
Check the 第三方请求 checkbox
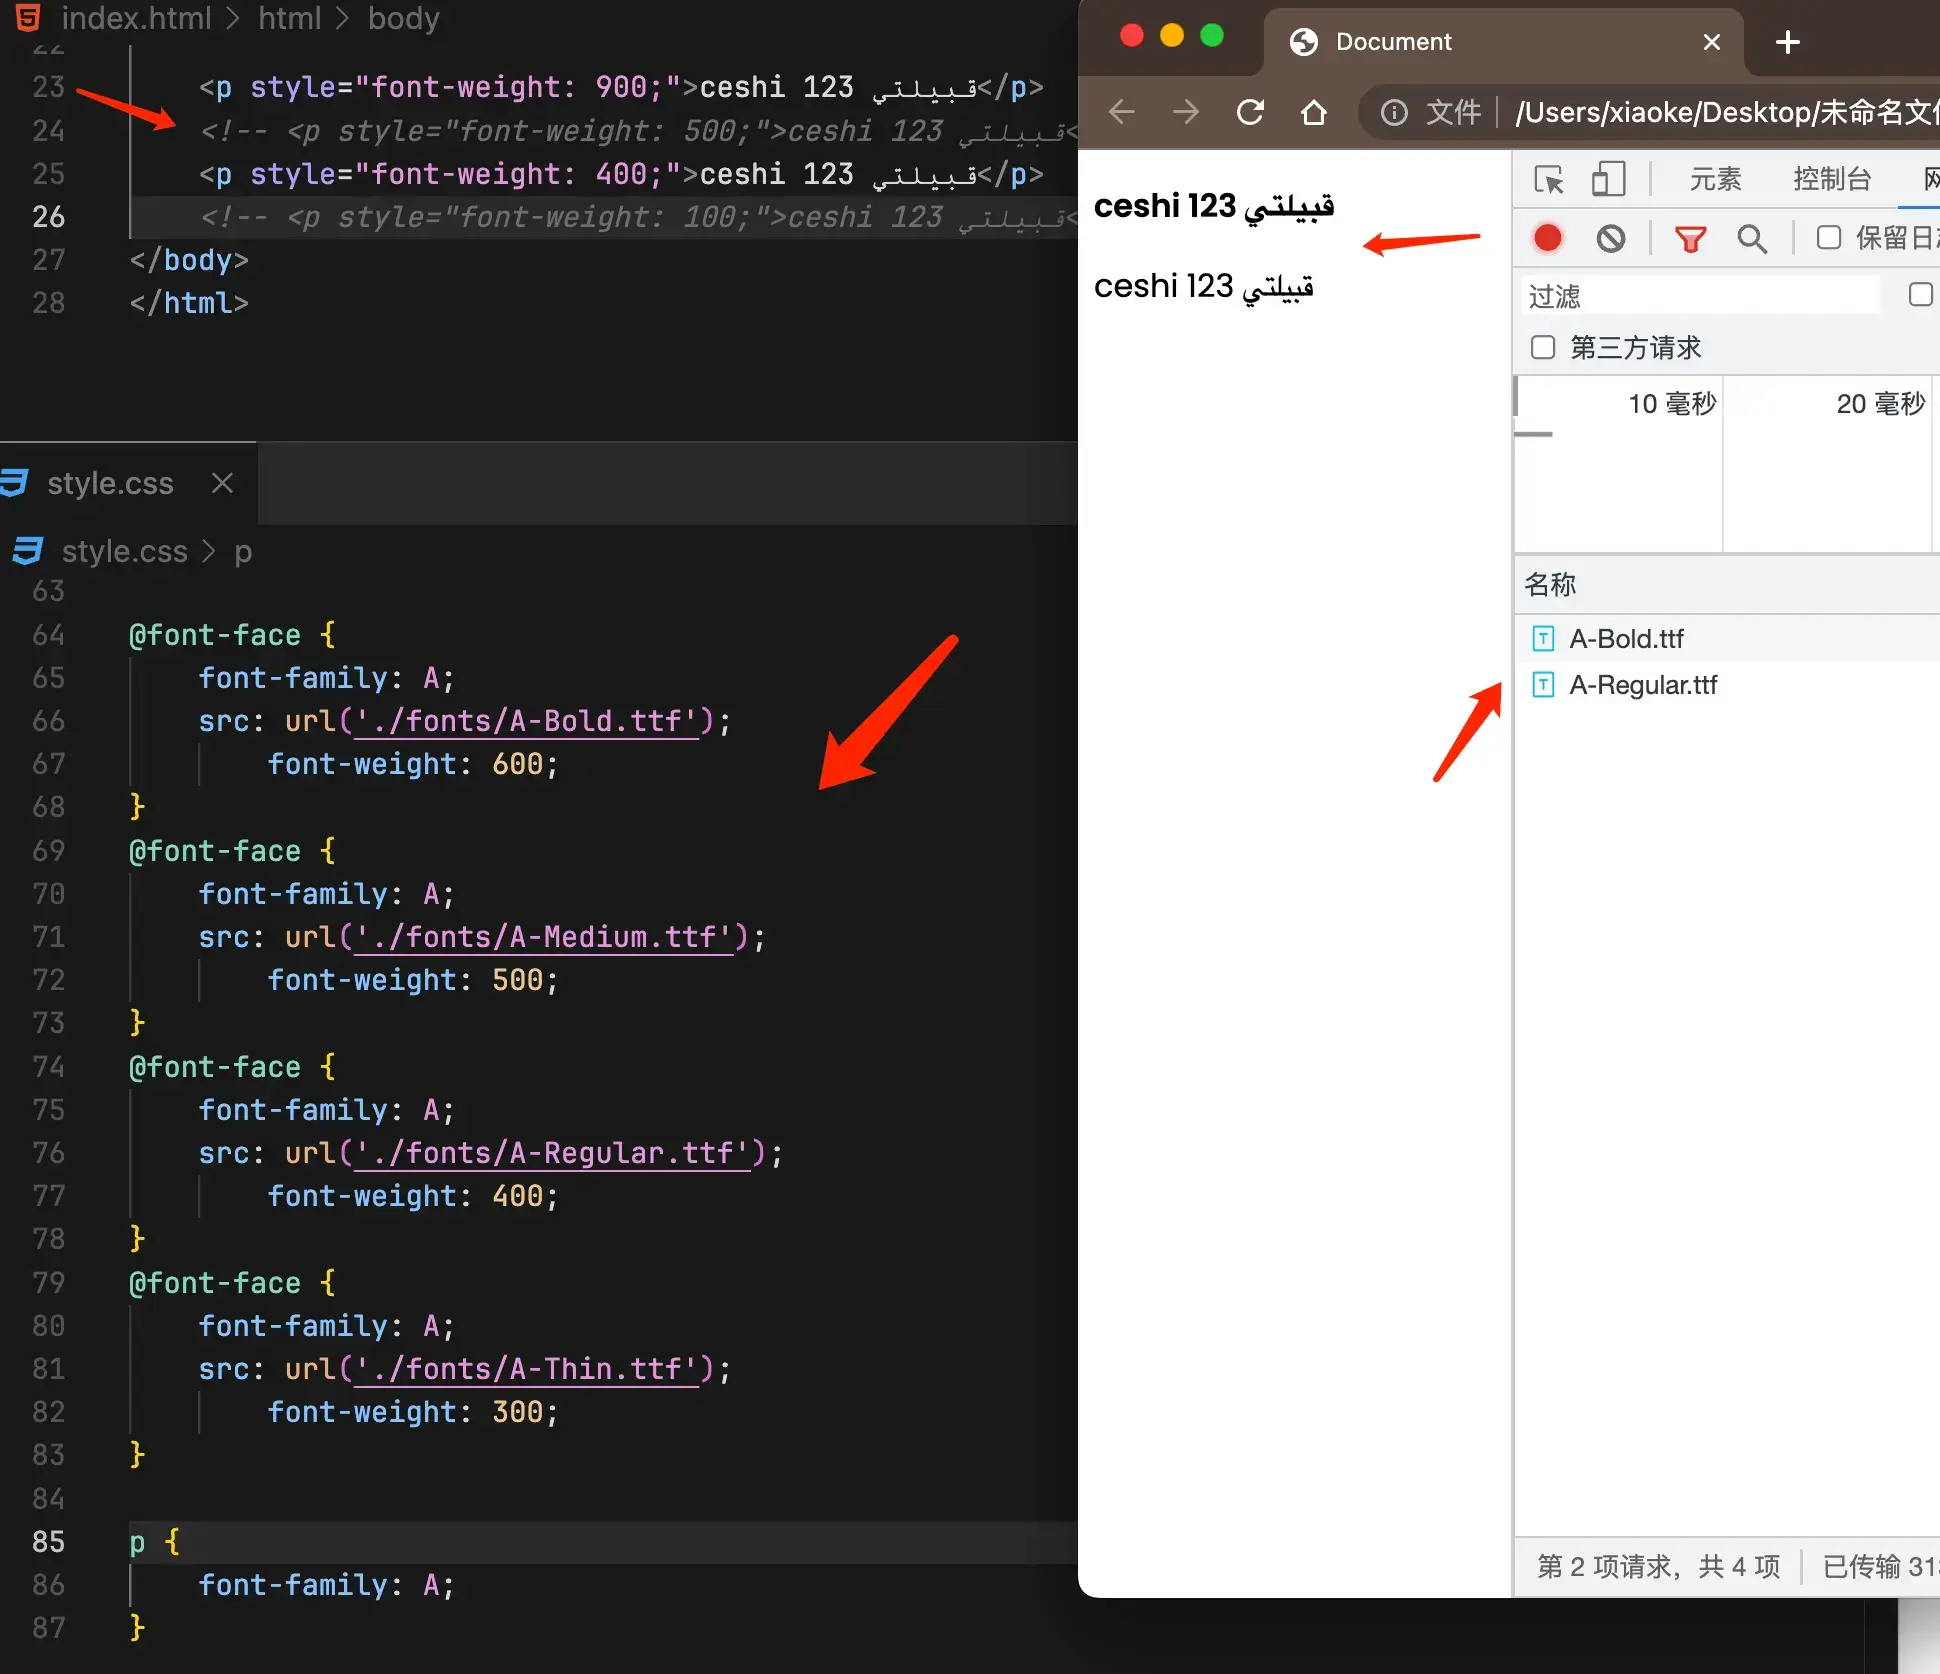(x=1543, y=347)
